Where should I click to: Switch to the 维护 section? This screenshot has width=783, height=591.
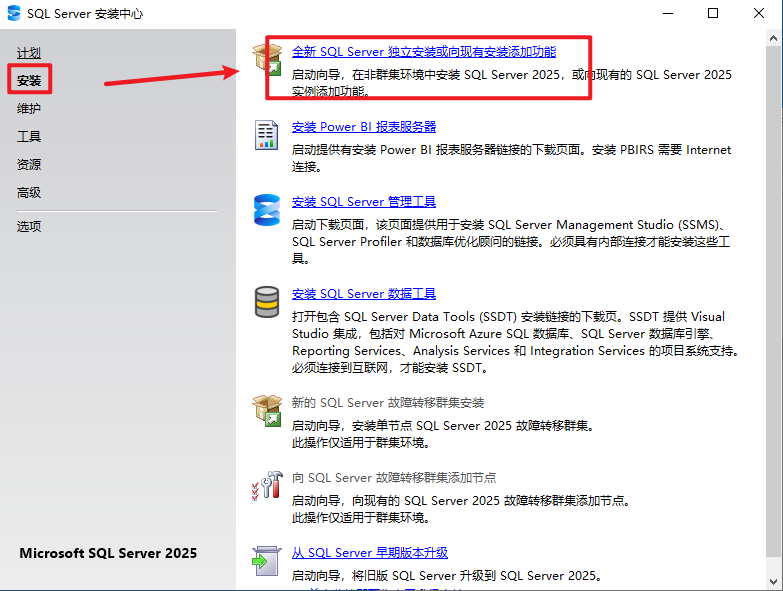pos(29,108)
